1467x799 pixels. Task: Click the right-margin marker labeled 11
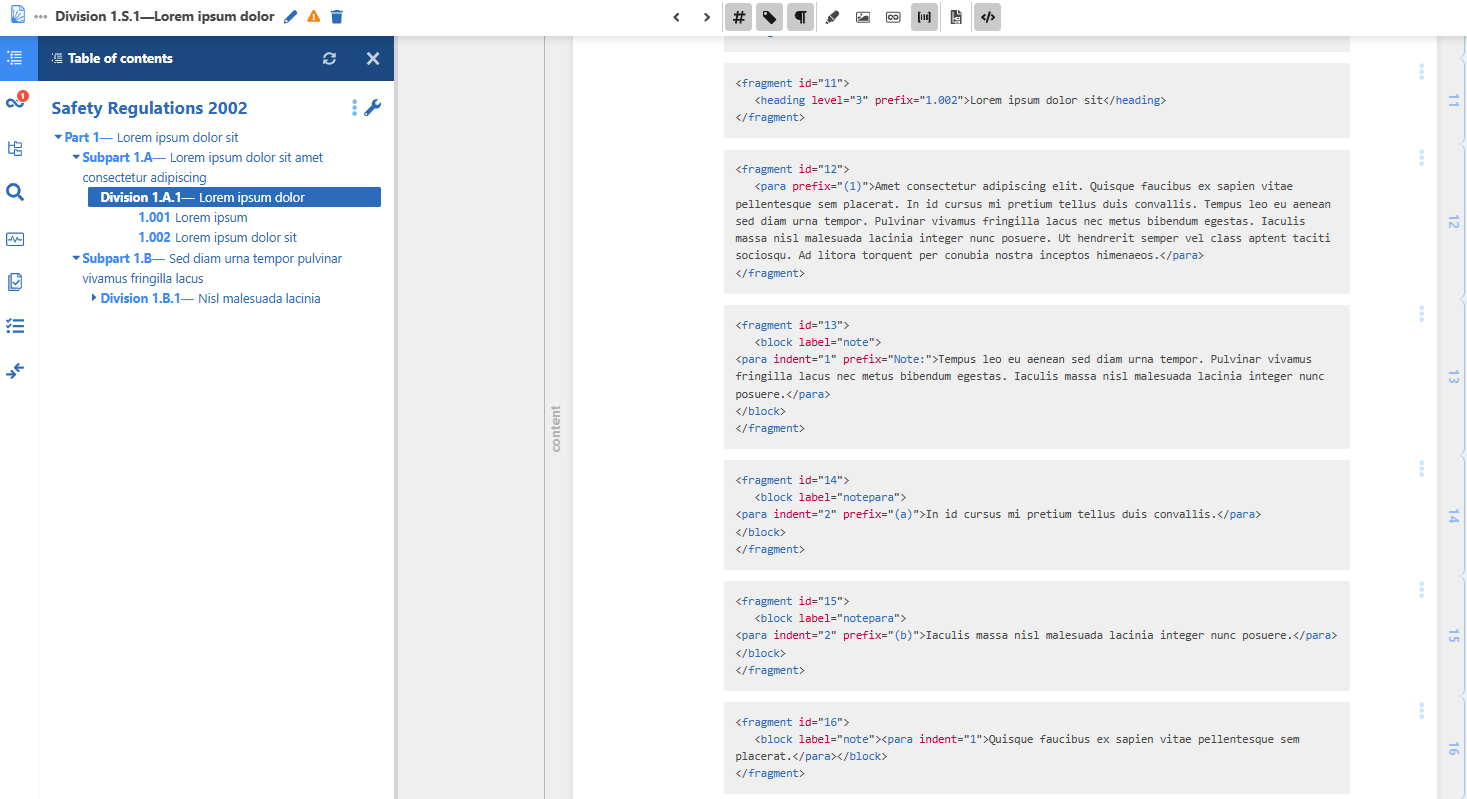click(1453, 100)
